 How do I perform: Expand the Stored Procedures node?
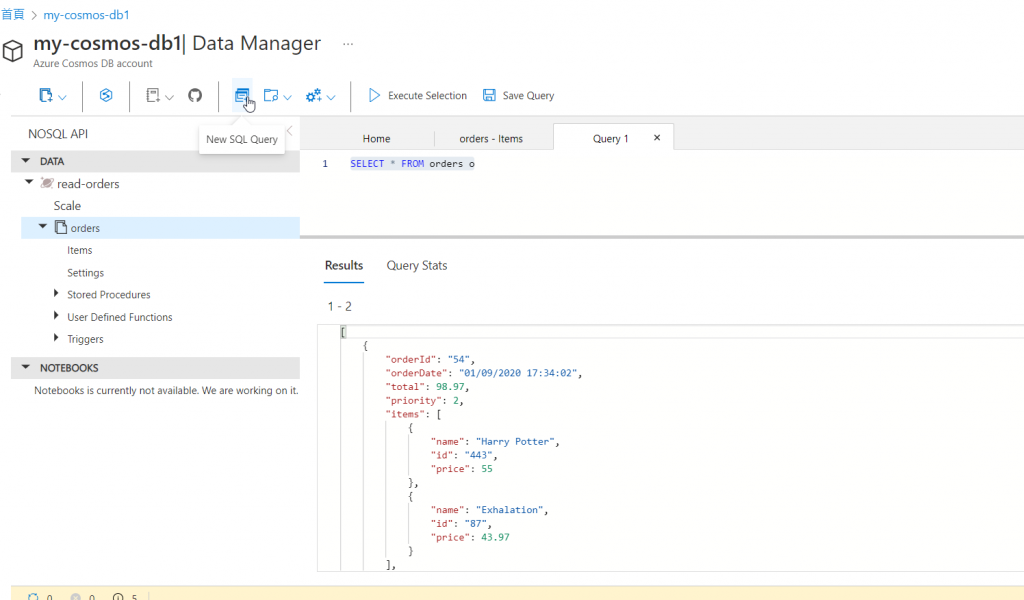[x=56, y=295]
